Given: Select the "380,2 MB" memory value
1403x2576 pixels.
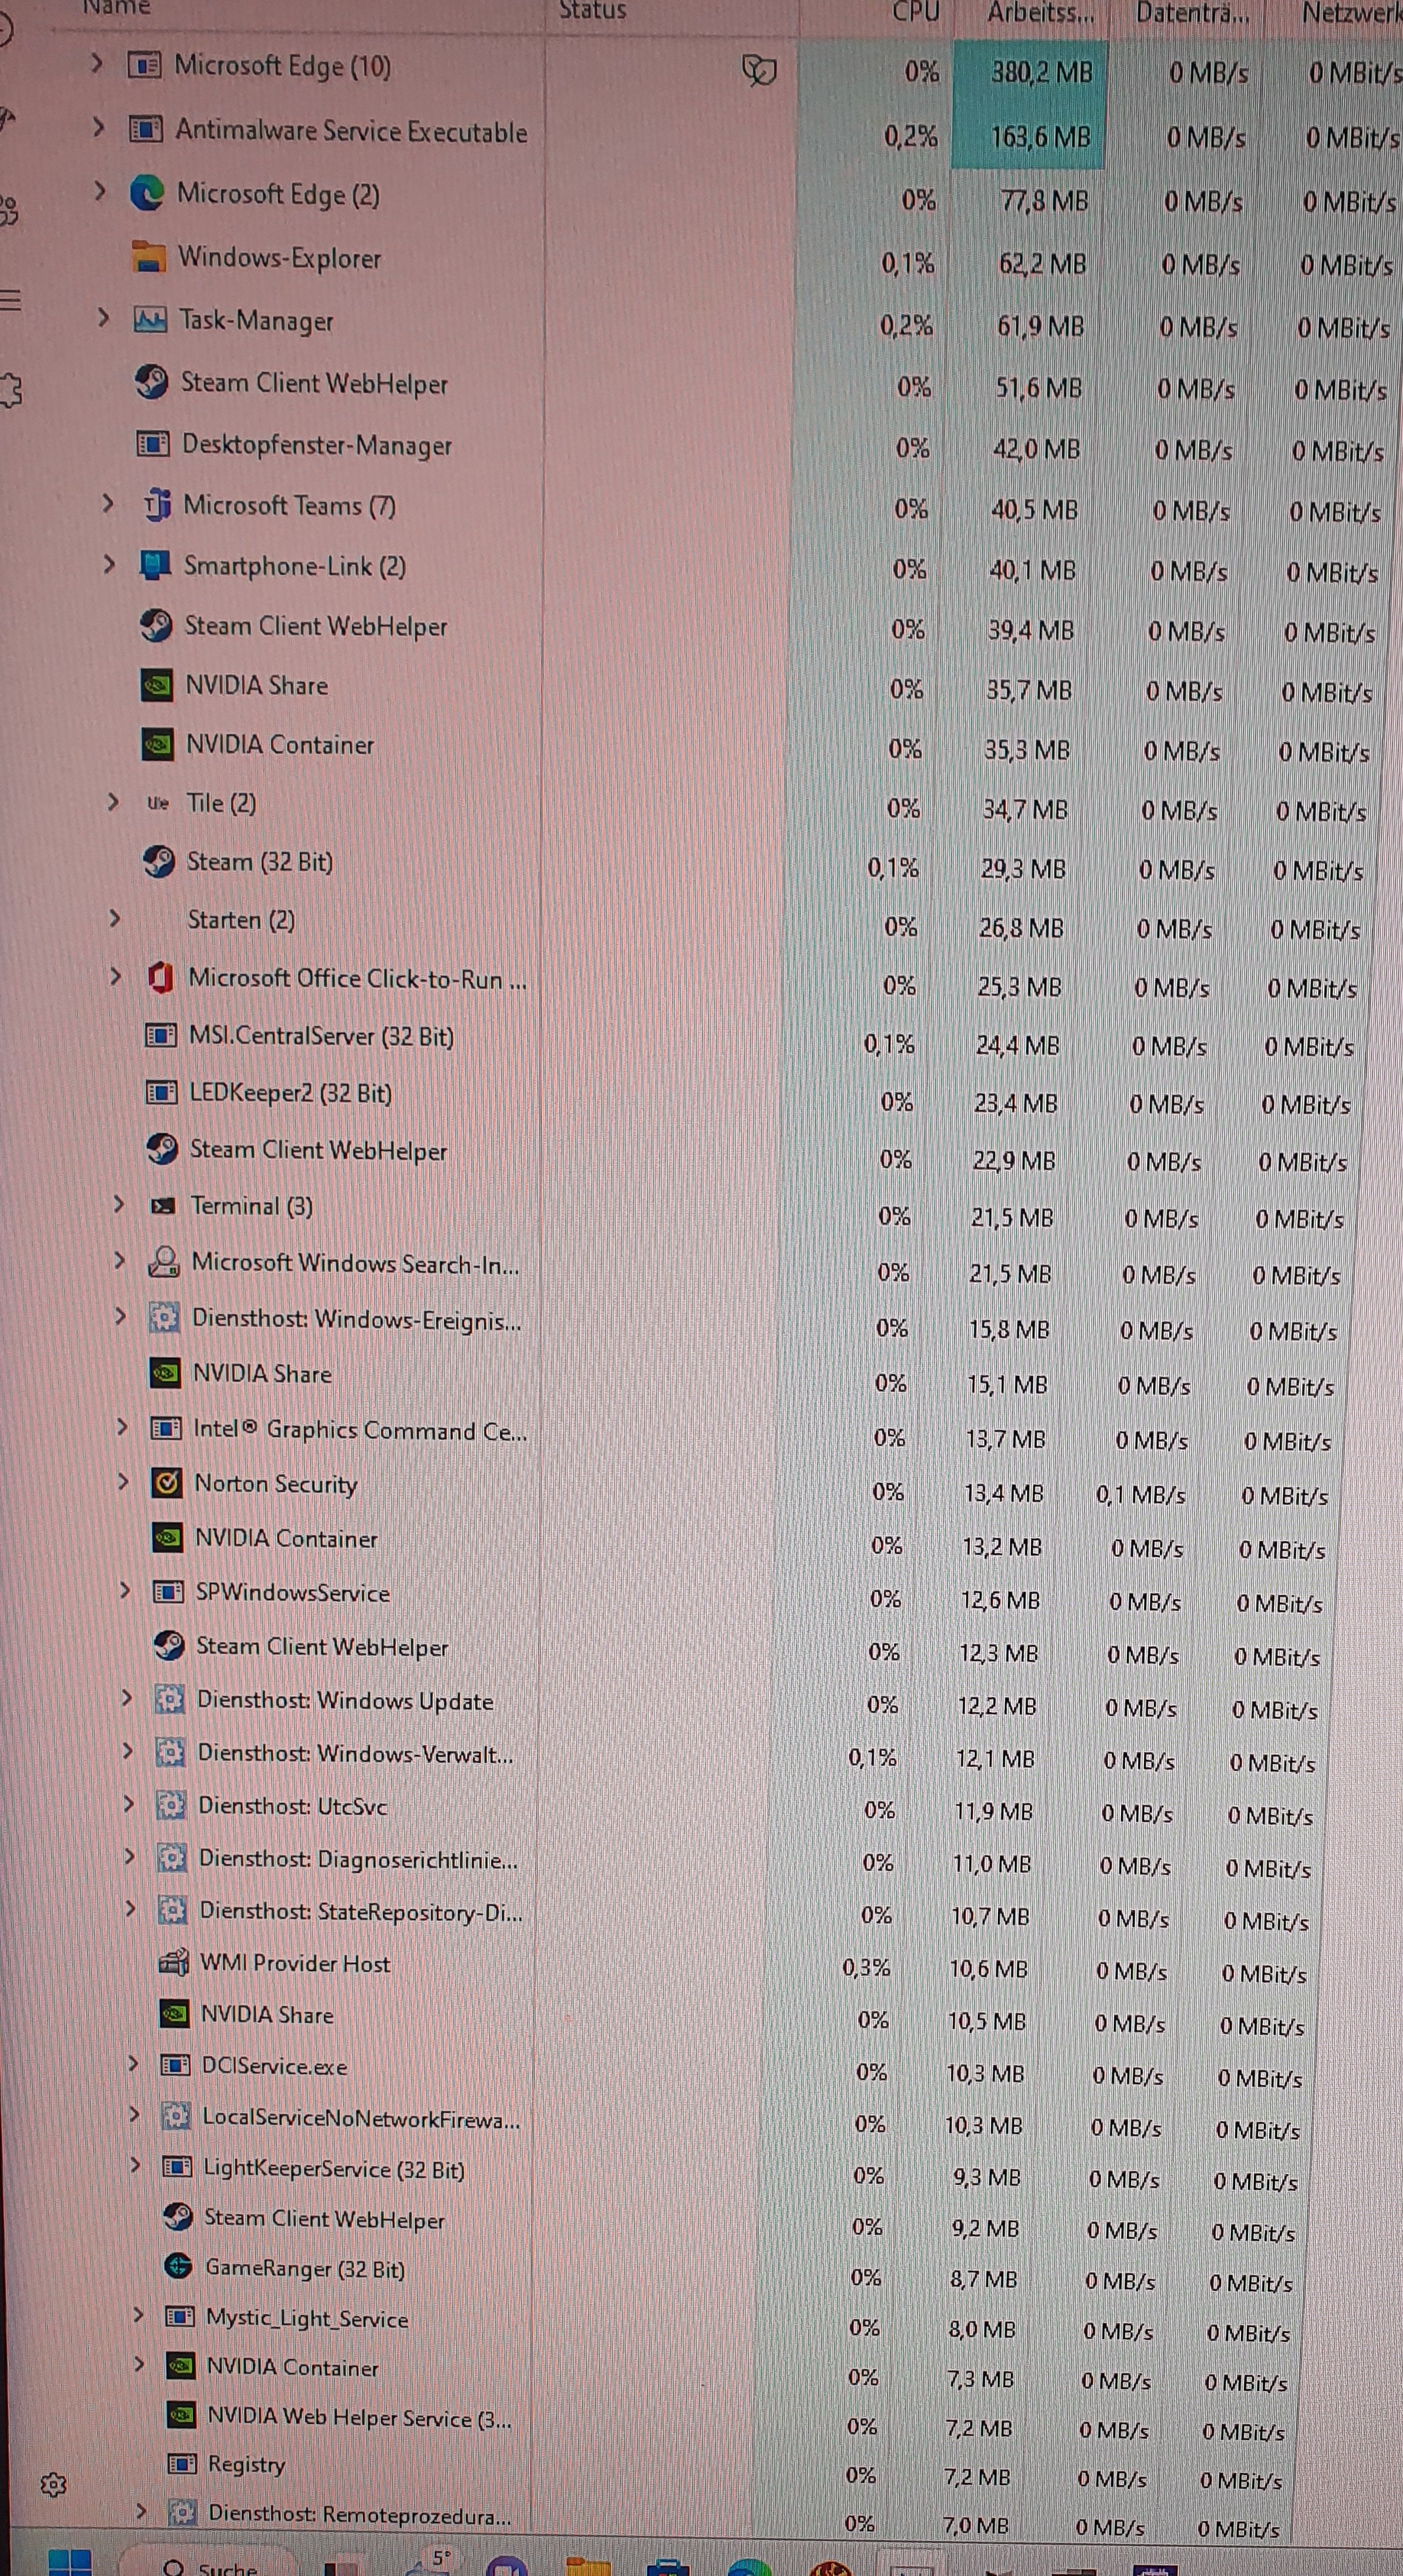Looking at the screenshot, I should pos(1041,72).
